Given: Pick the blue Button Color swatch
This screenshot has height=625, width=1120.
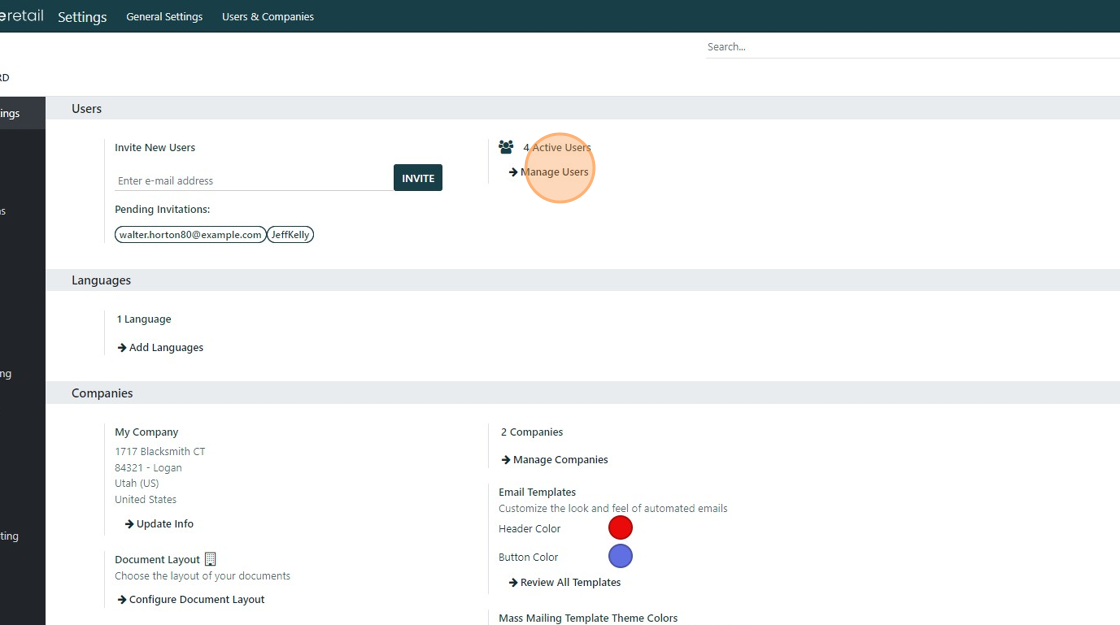Looking at the screenshot, I should 620,556.
